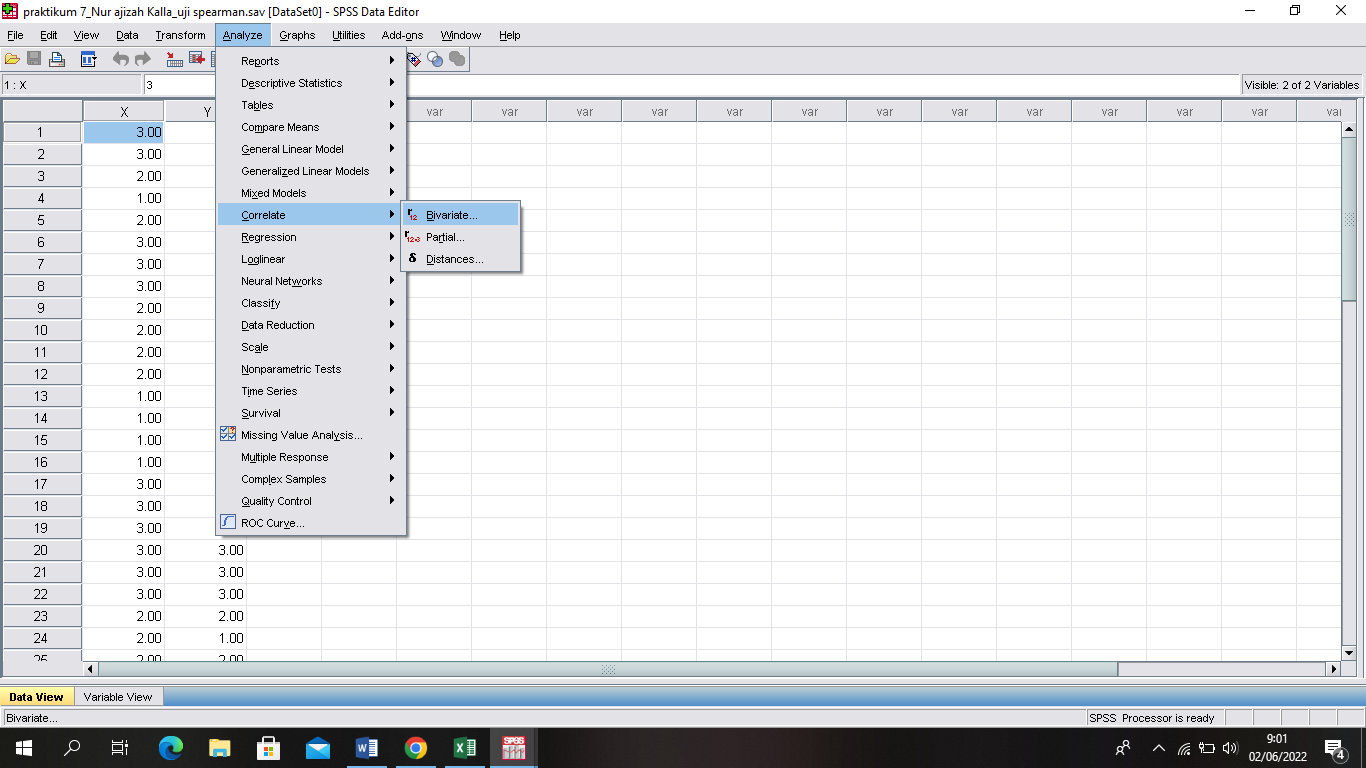The image size is (1366, 768).
Task: Open Excel from the taskbar
Action: pos(465,747)
